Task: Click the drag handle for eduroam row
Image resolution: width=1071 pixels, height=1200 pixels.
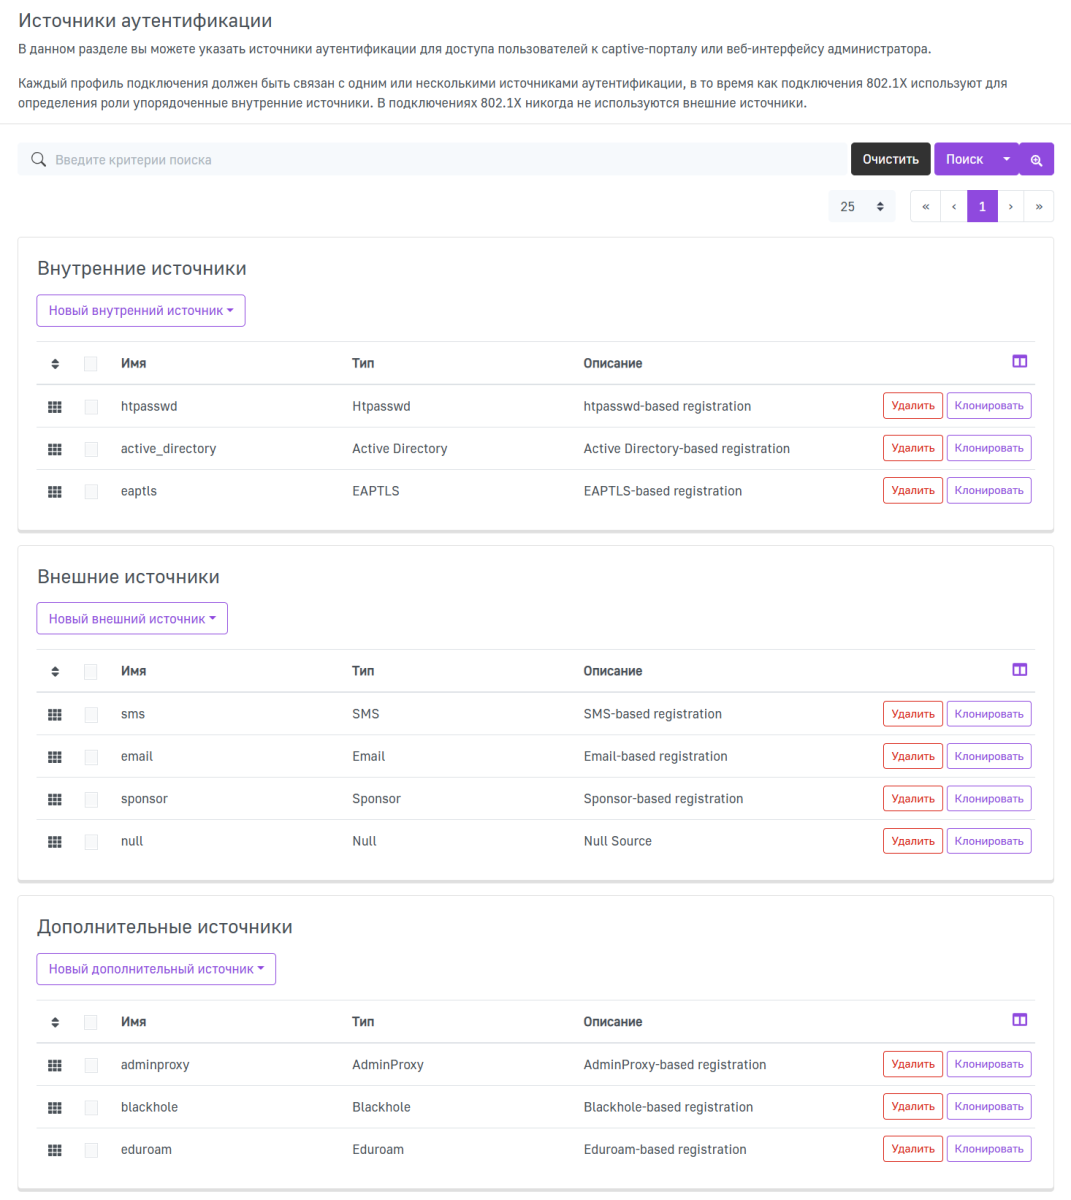Action: [x=55, y=1150]
